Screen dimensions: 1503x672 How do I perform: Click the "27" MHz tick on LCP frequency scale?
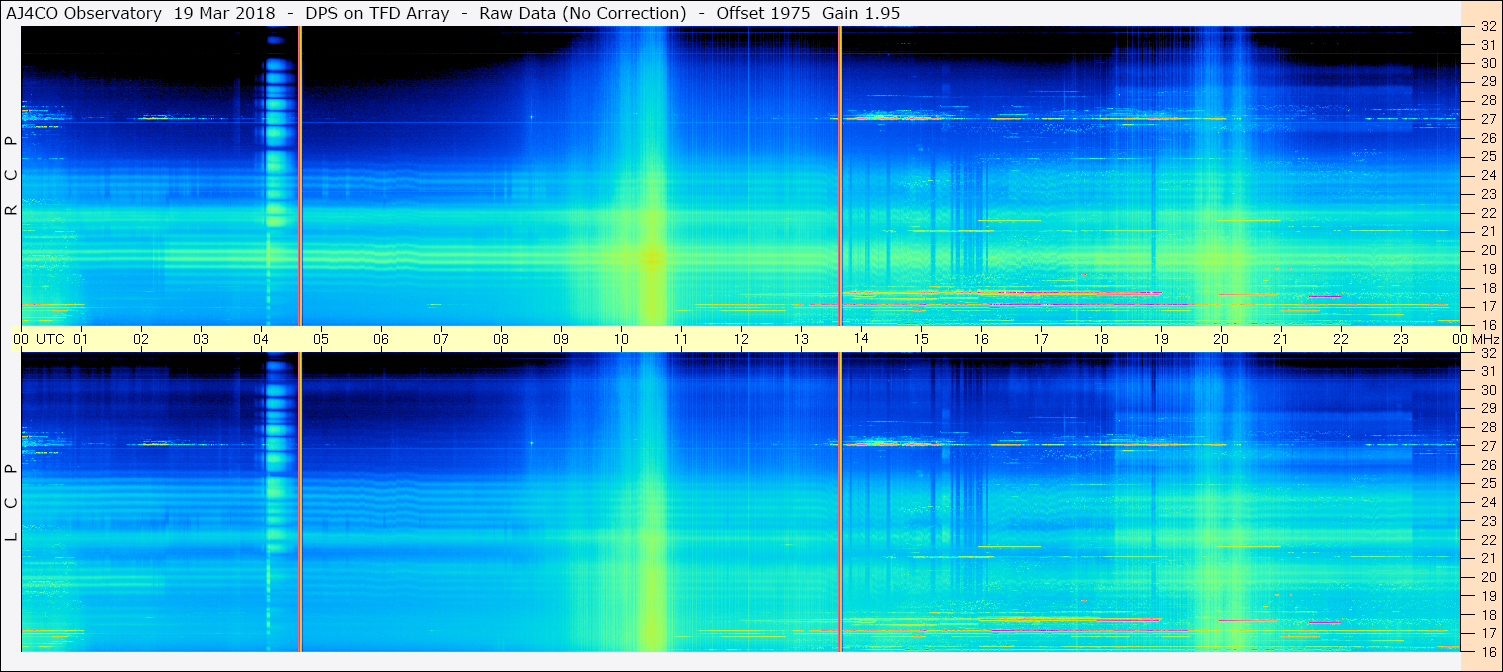click(x=1487, y=446)
